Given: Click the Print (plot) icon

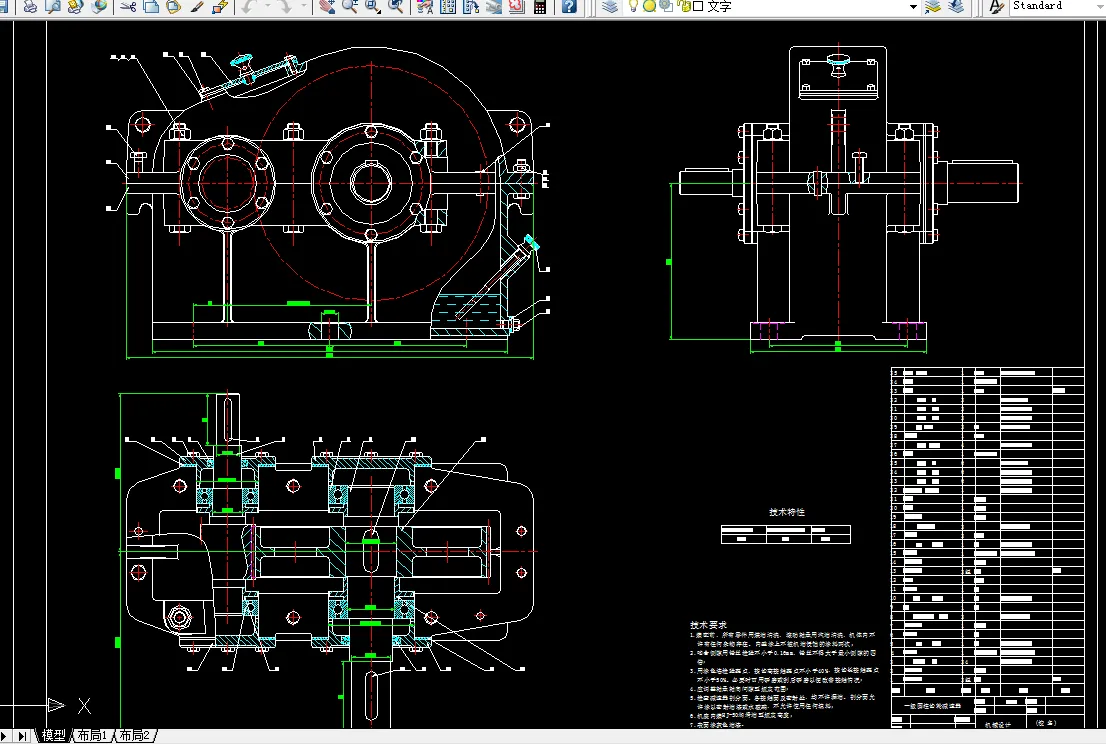Looking at the screenshot, I should click(x=31, y=6).
